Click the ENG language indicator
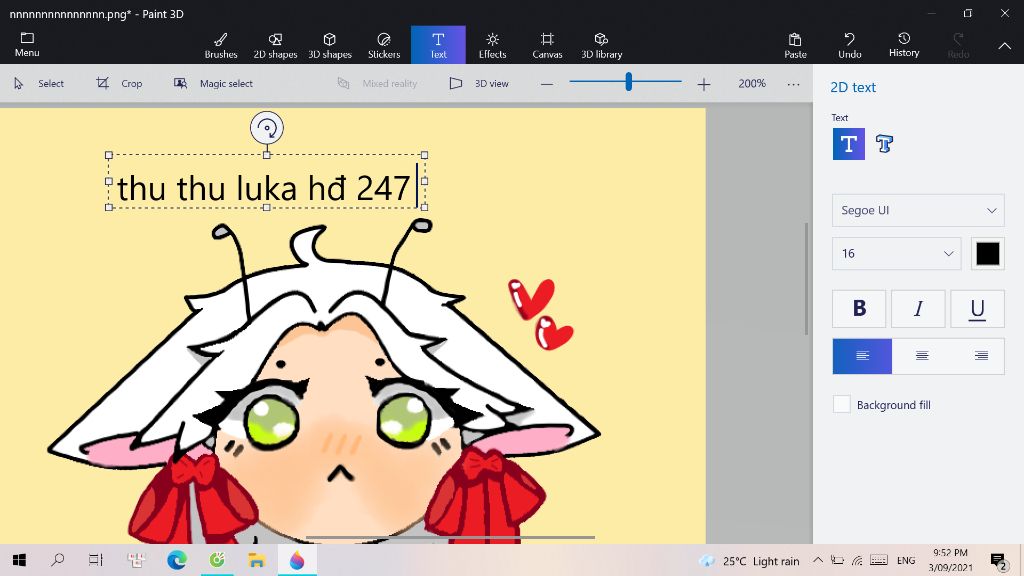 (x=906, y=560)
